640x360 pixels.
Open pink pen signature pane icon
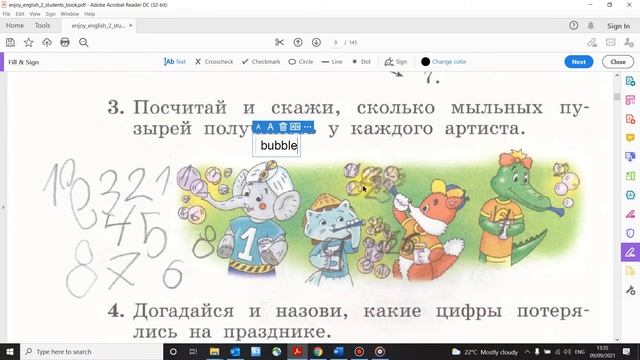coord(630,214)
